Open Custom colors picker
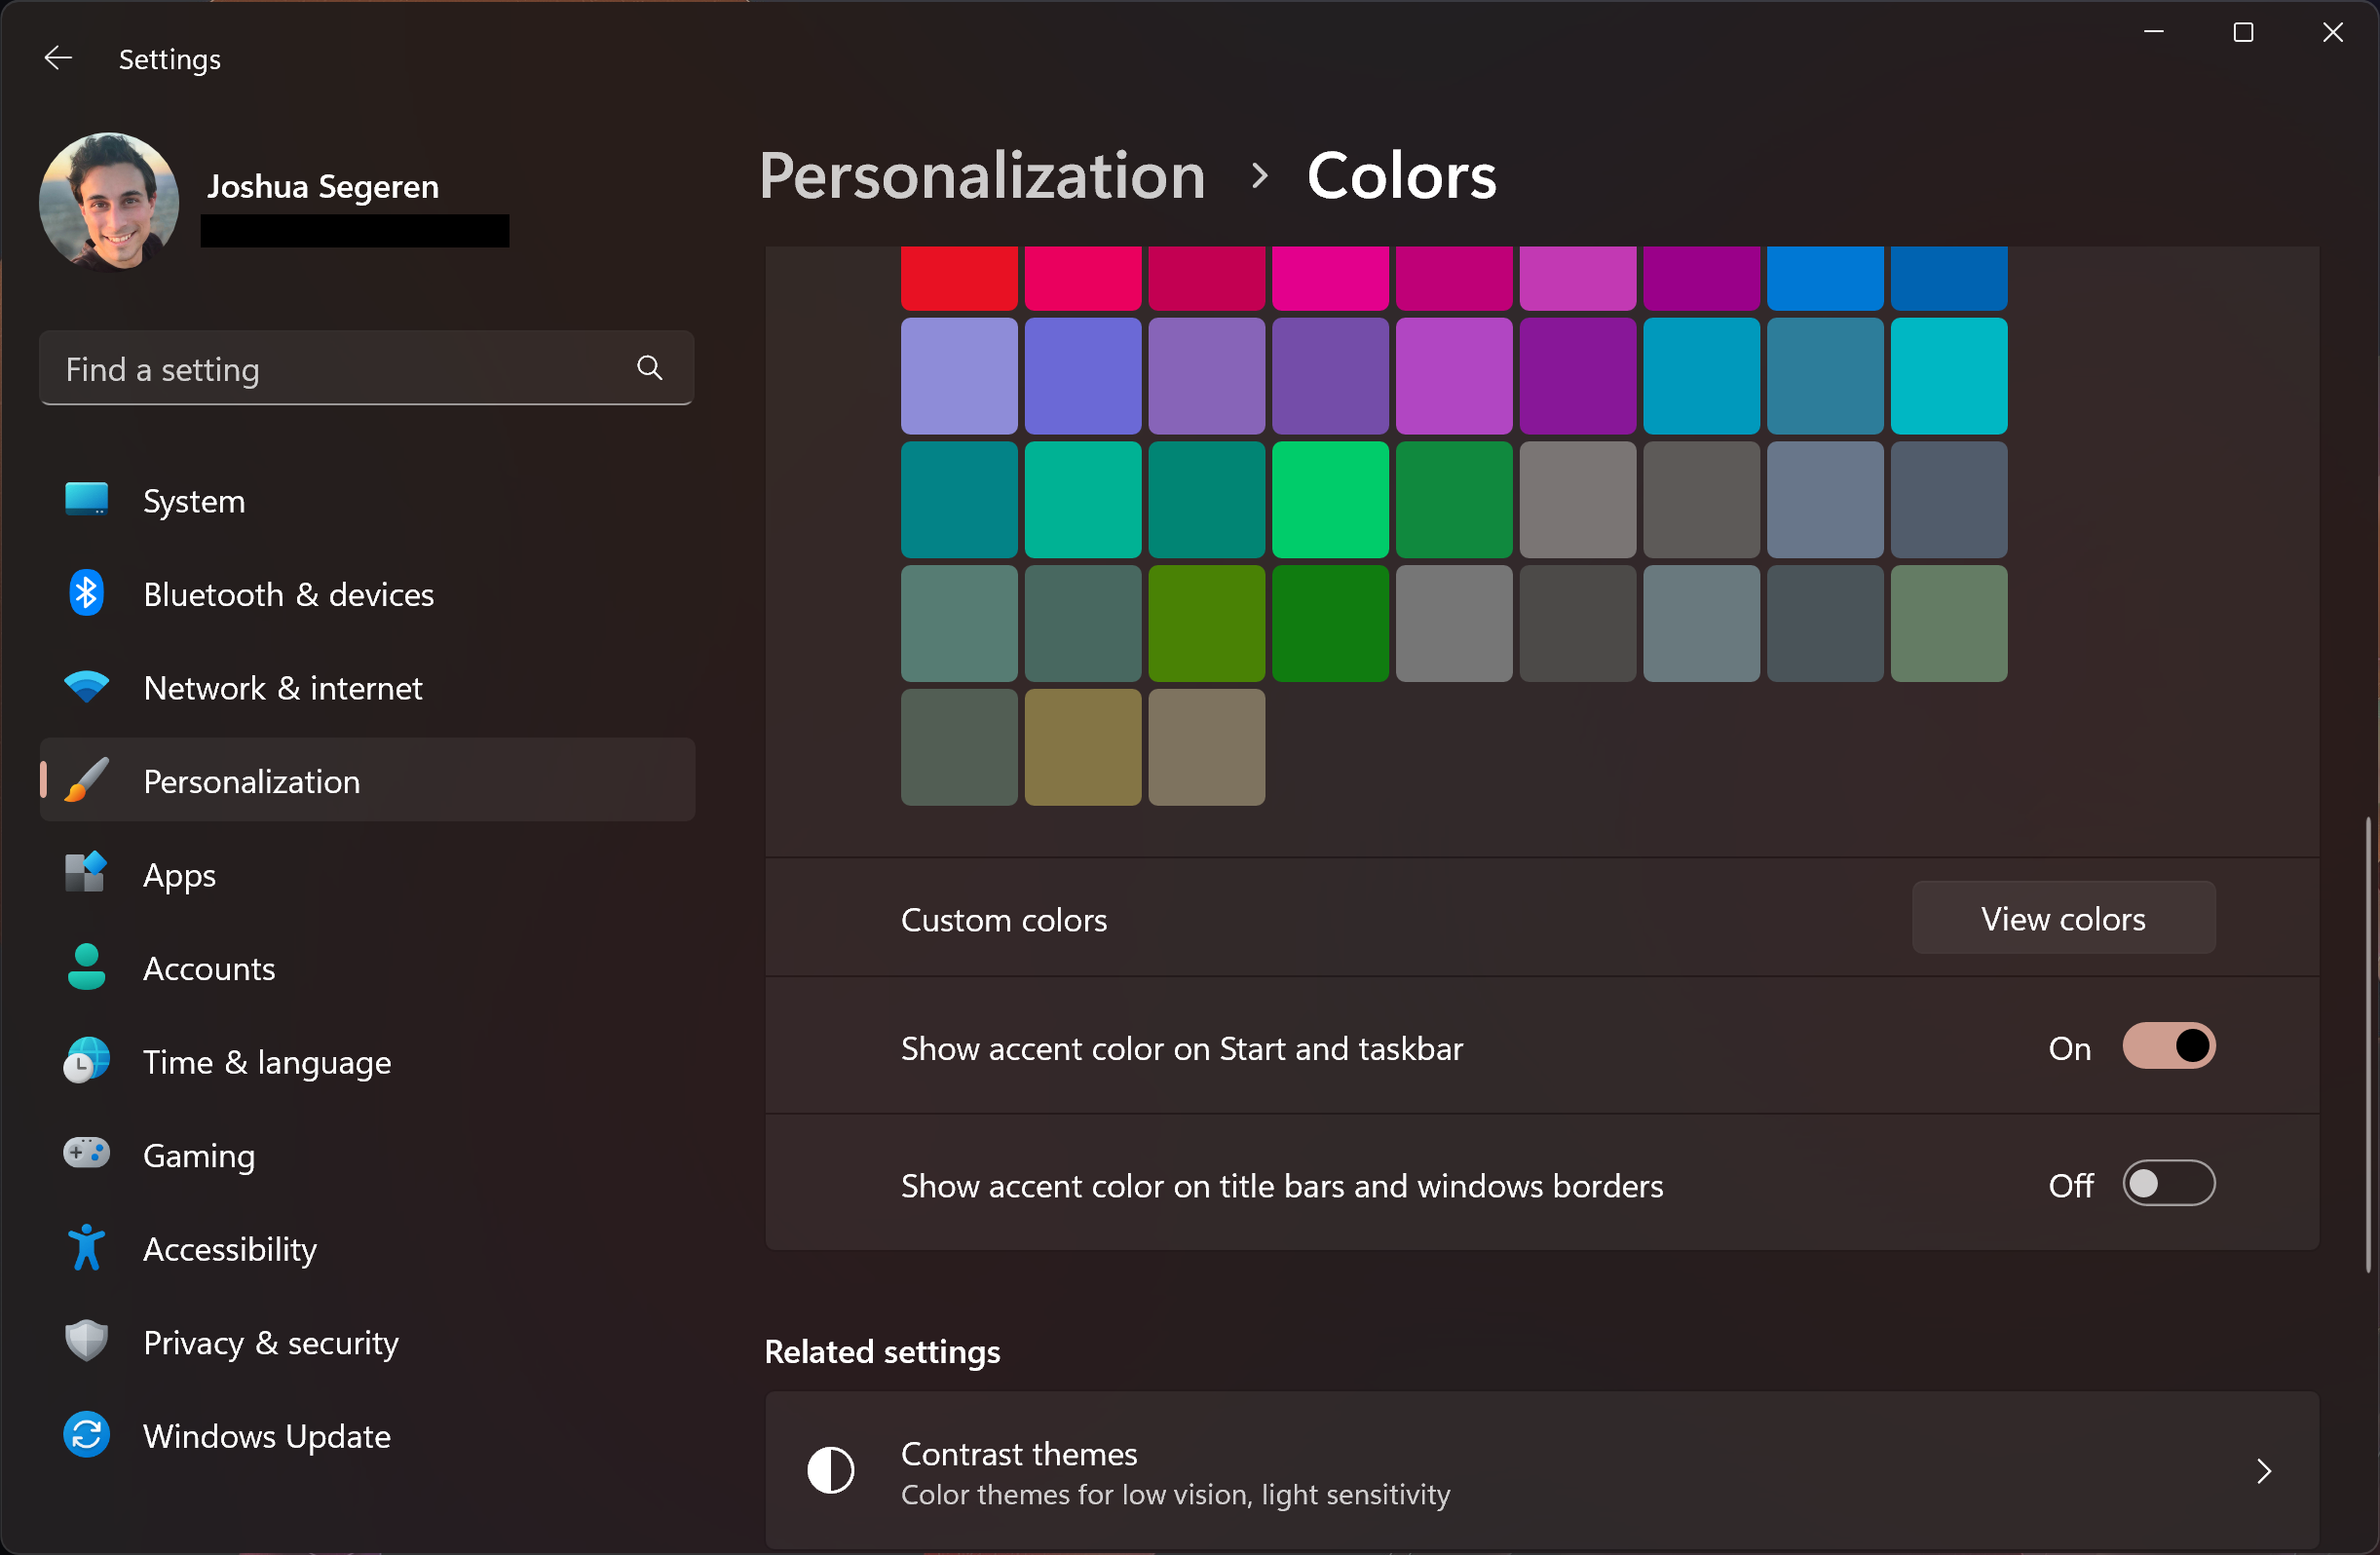The width and height of the screenshot is (2380, 1555). click(2064, 918)
